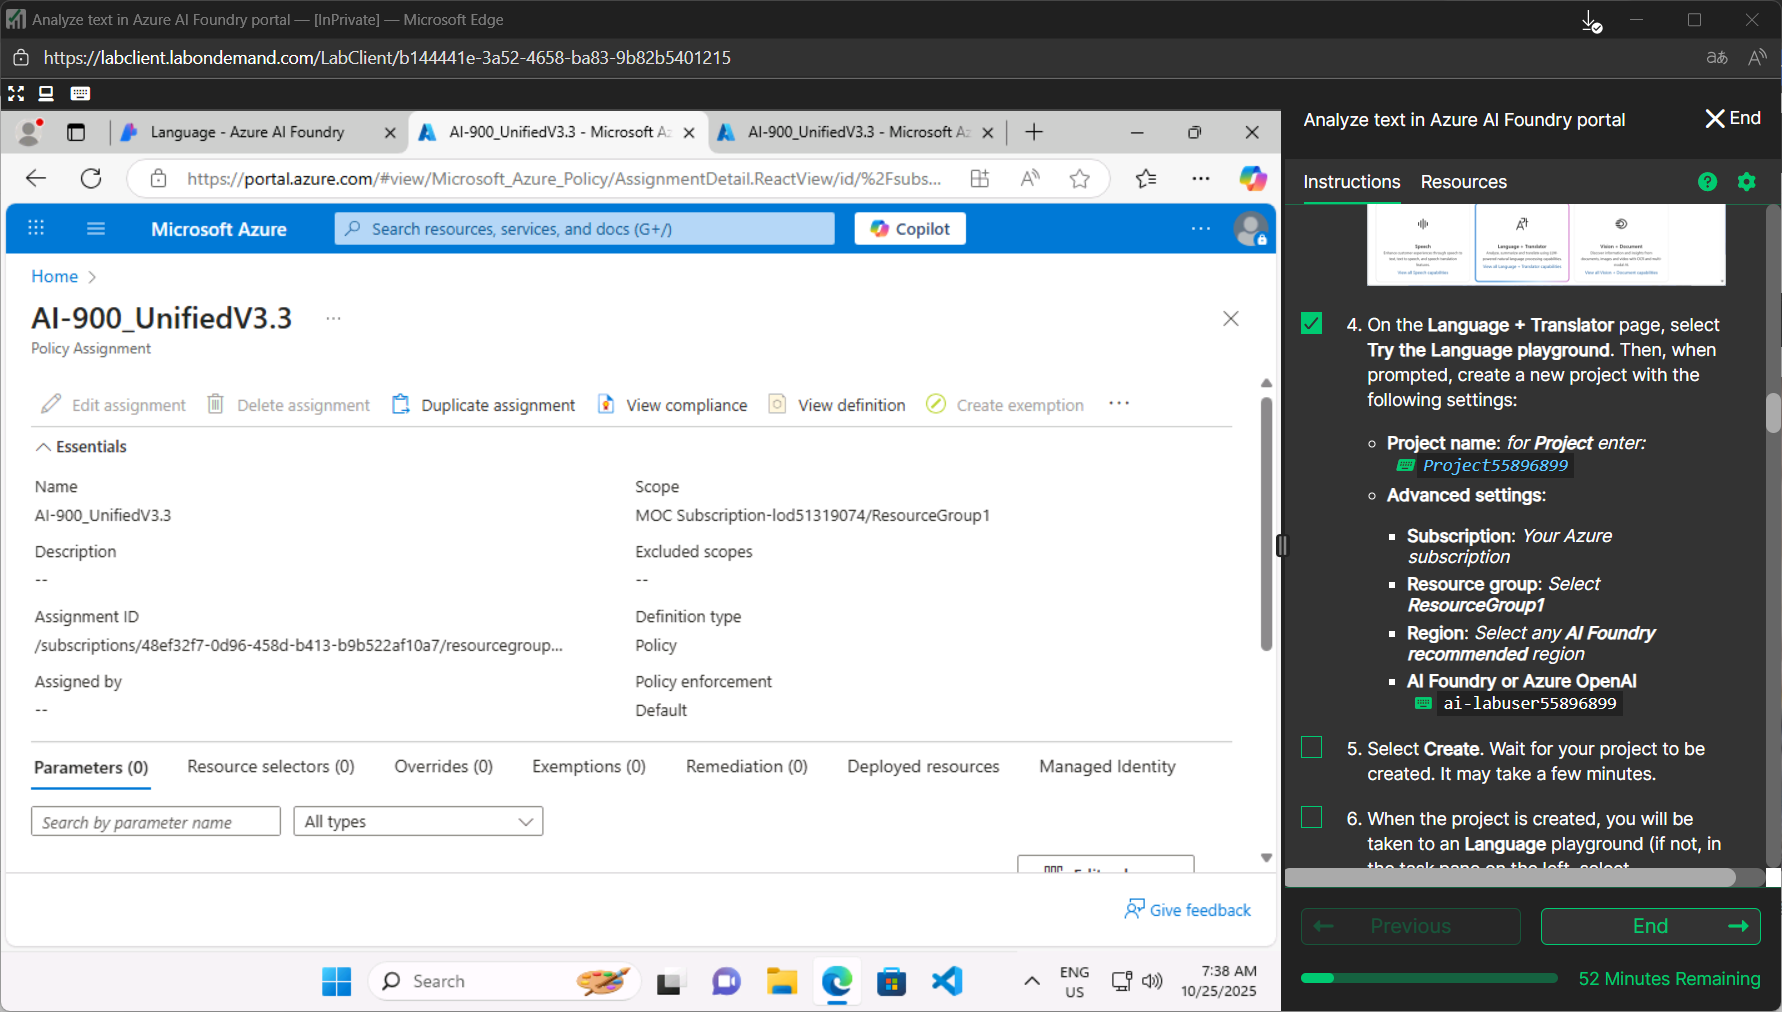Open split screen view icon
The image size is (1782, 1012).
click(x=980, y=178)
